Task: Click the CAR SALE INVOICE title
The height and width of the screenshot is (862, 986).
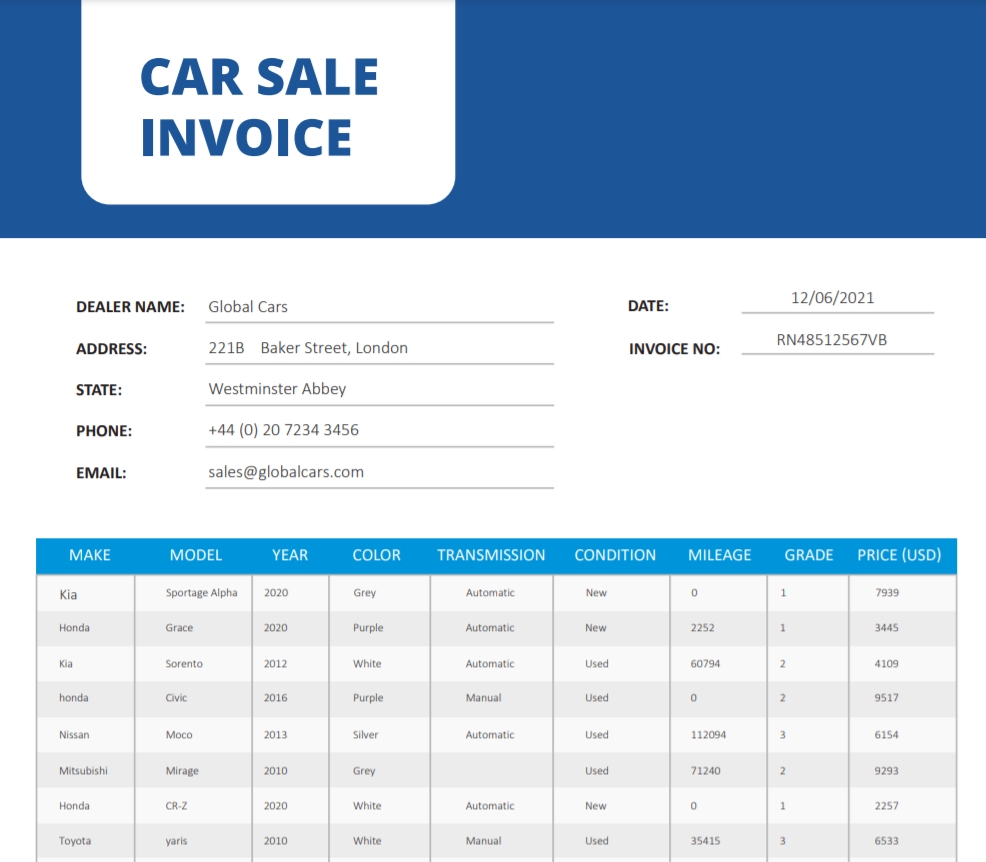Action: [258, 107]
